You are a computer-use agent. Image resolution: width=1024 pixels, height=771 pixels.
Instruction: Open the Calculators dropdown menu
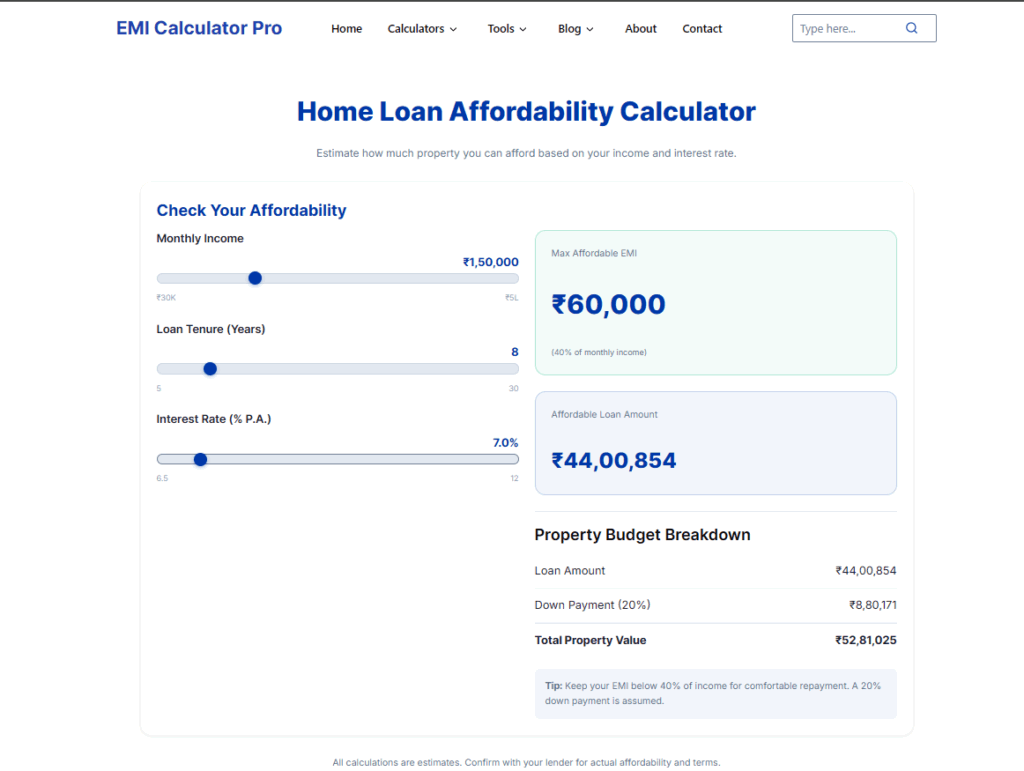click(422, 29)
